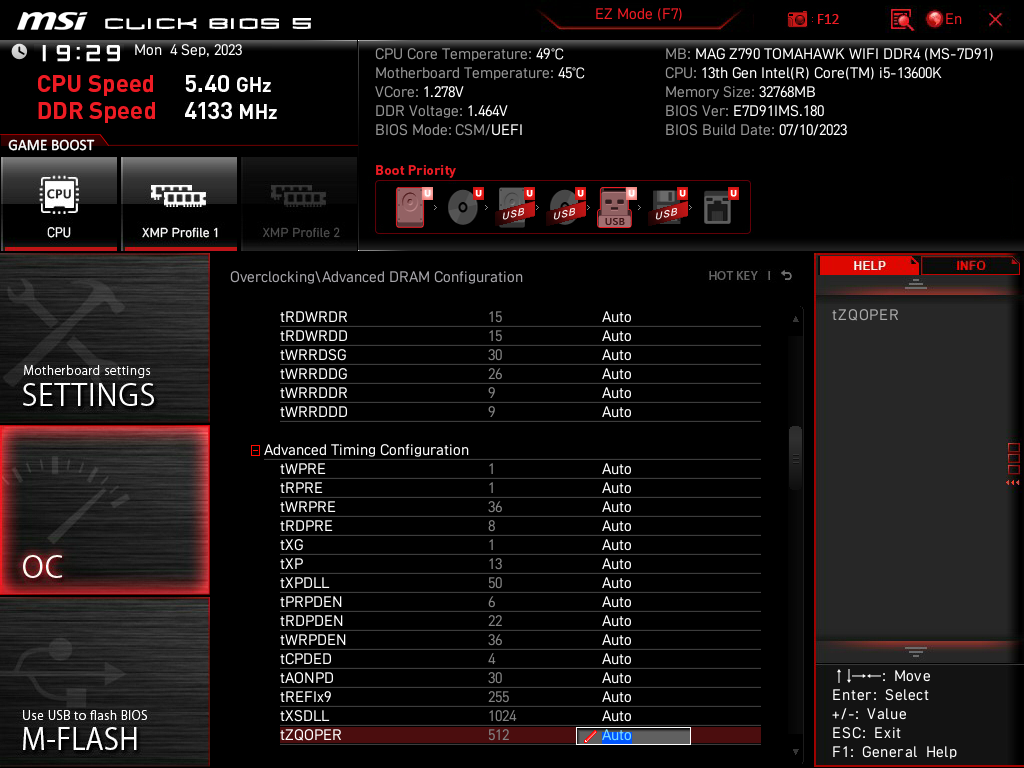
Task: Toggle the CPU Game Boost button
Action: [59, 203]
